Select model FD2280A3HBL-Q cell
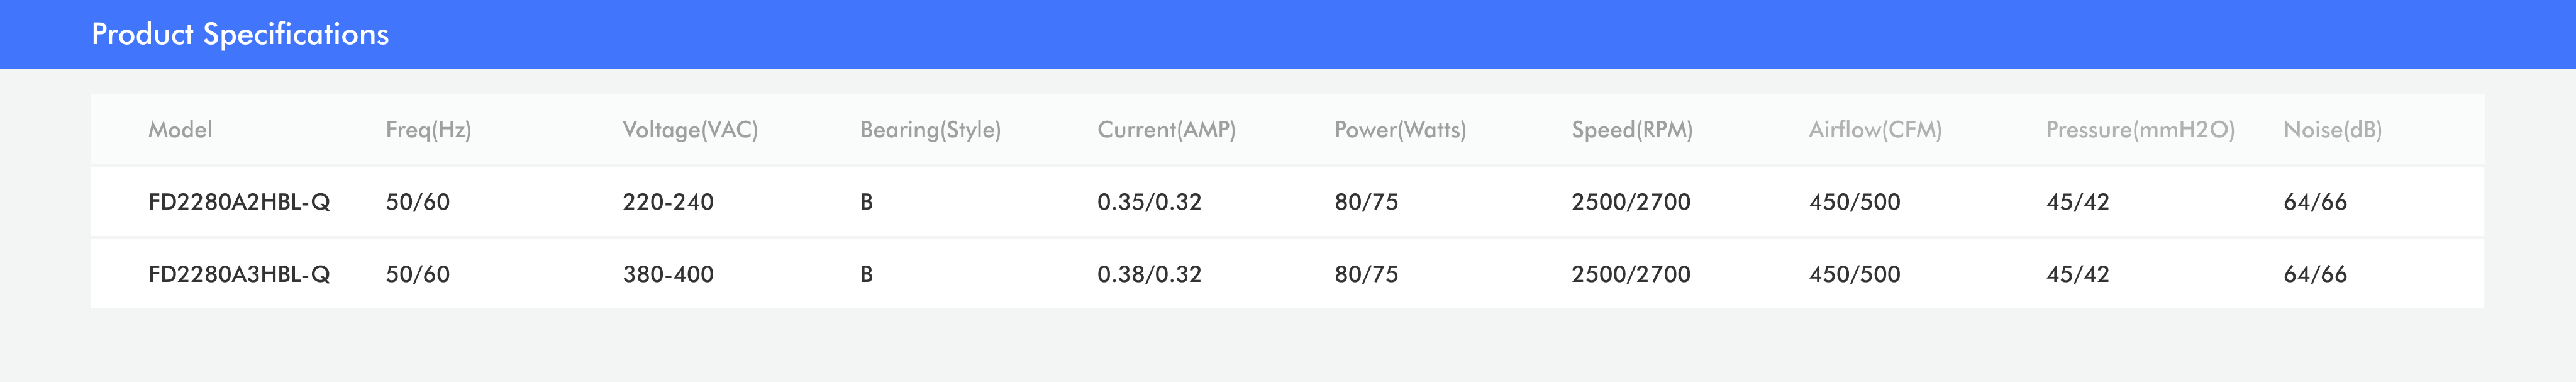The width and height of the screenshot is (2576, 382). (x=239, y=274)
